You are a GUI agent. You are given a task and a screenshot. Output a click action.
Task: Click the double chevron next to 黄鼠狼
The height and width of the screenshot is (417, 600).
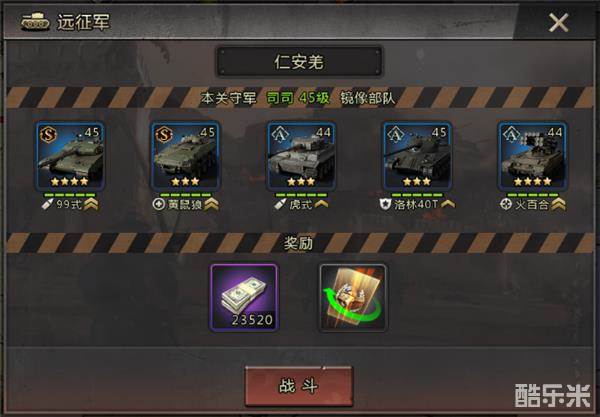211,204
